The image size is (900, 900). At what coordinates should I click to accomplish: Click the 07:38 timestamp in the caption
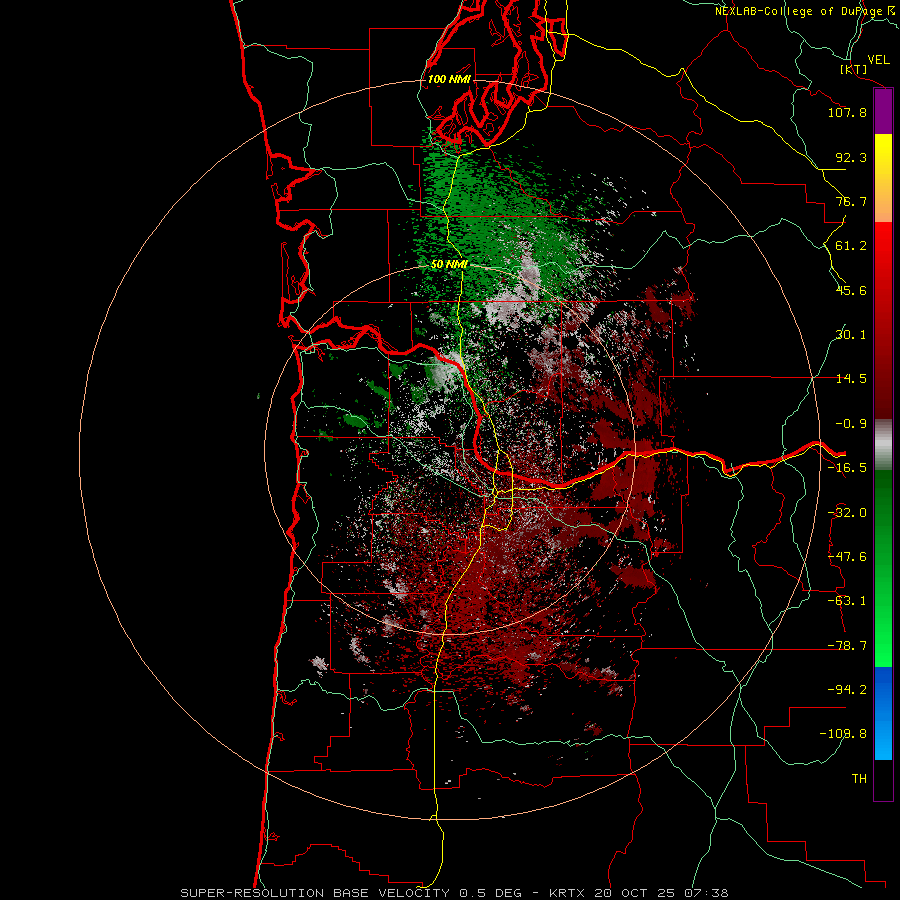[707, 893]
